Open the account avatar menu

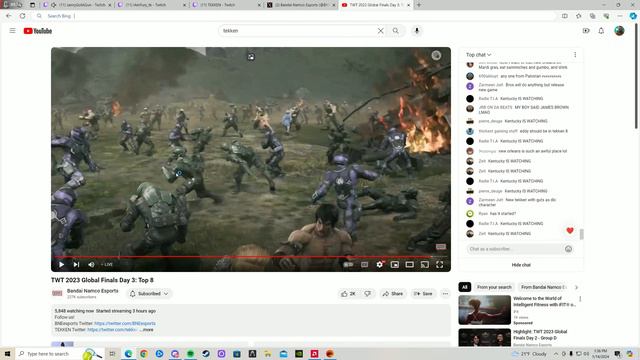[x=619, y=31]
